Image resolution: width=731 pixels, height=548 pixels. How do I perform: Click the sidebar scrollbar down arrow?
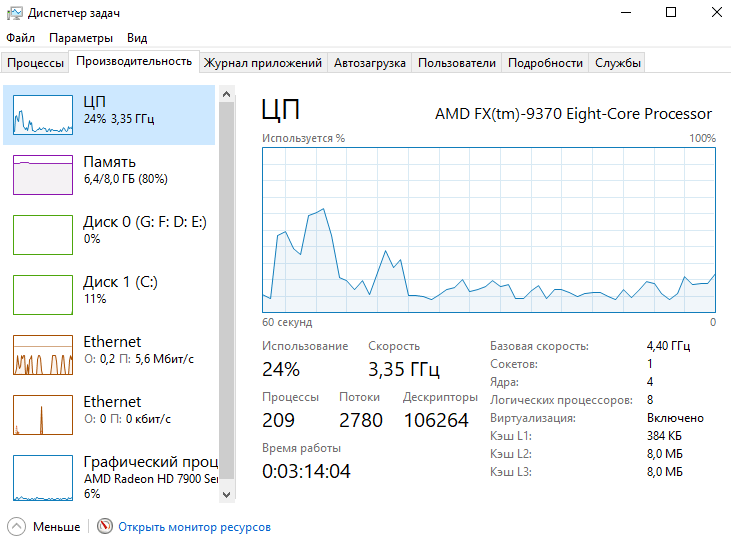[x=227, y=495]
